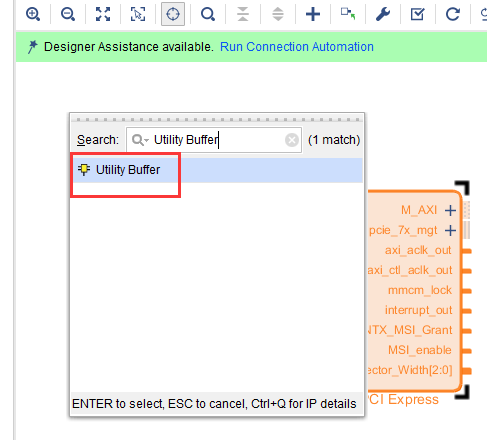
Task: Activate the Select Area tool
Action: pyautogui.click(x=138, y=14)
